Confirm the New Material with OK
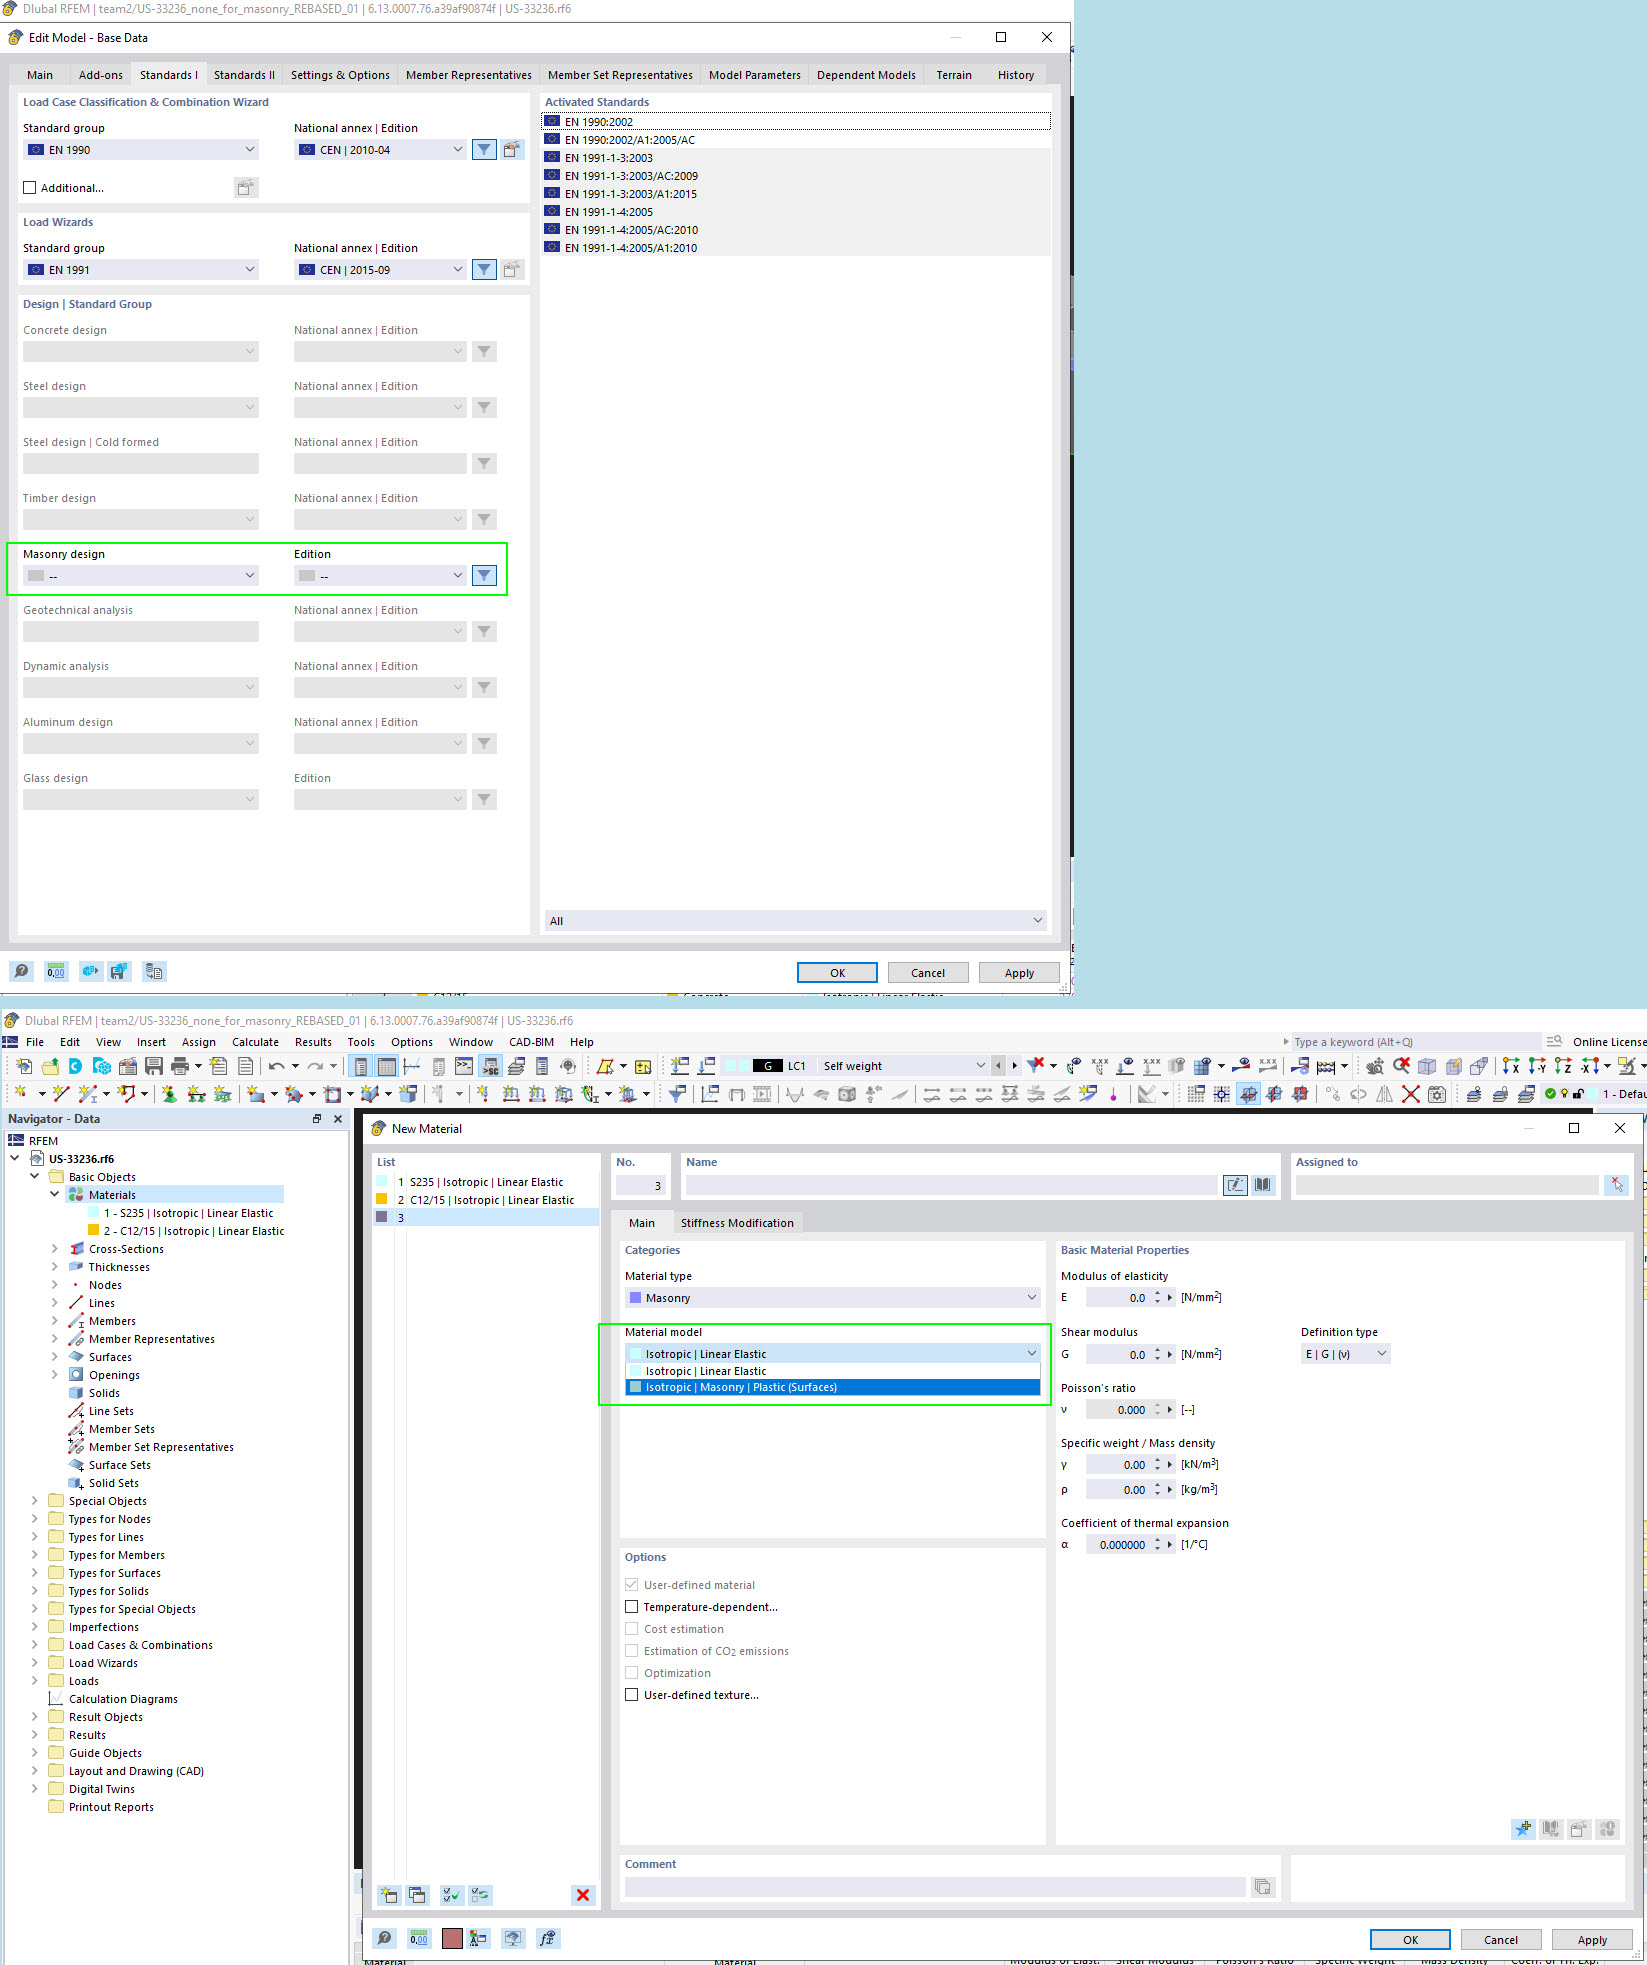The width and height of the screenshot is (1647, 1965). click(x=1409, y=1939)
